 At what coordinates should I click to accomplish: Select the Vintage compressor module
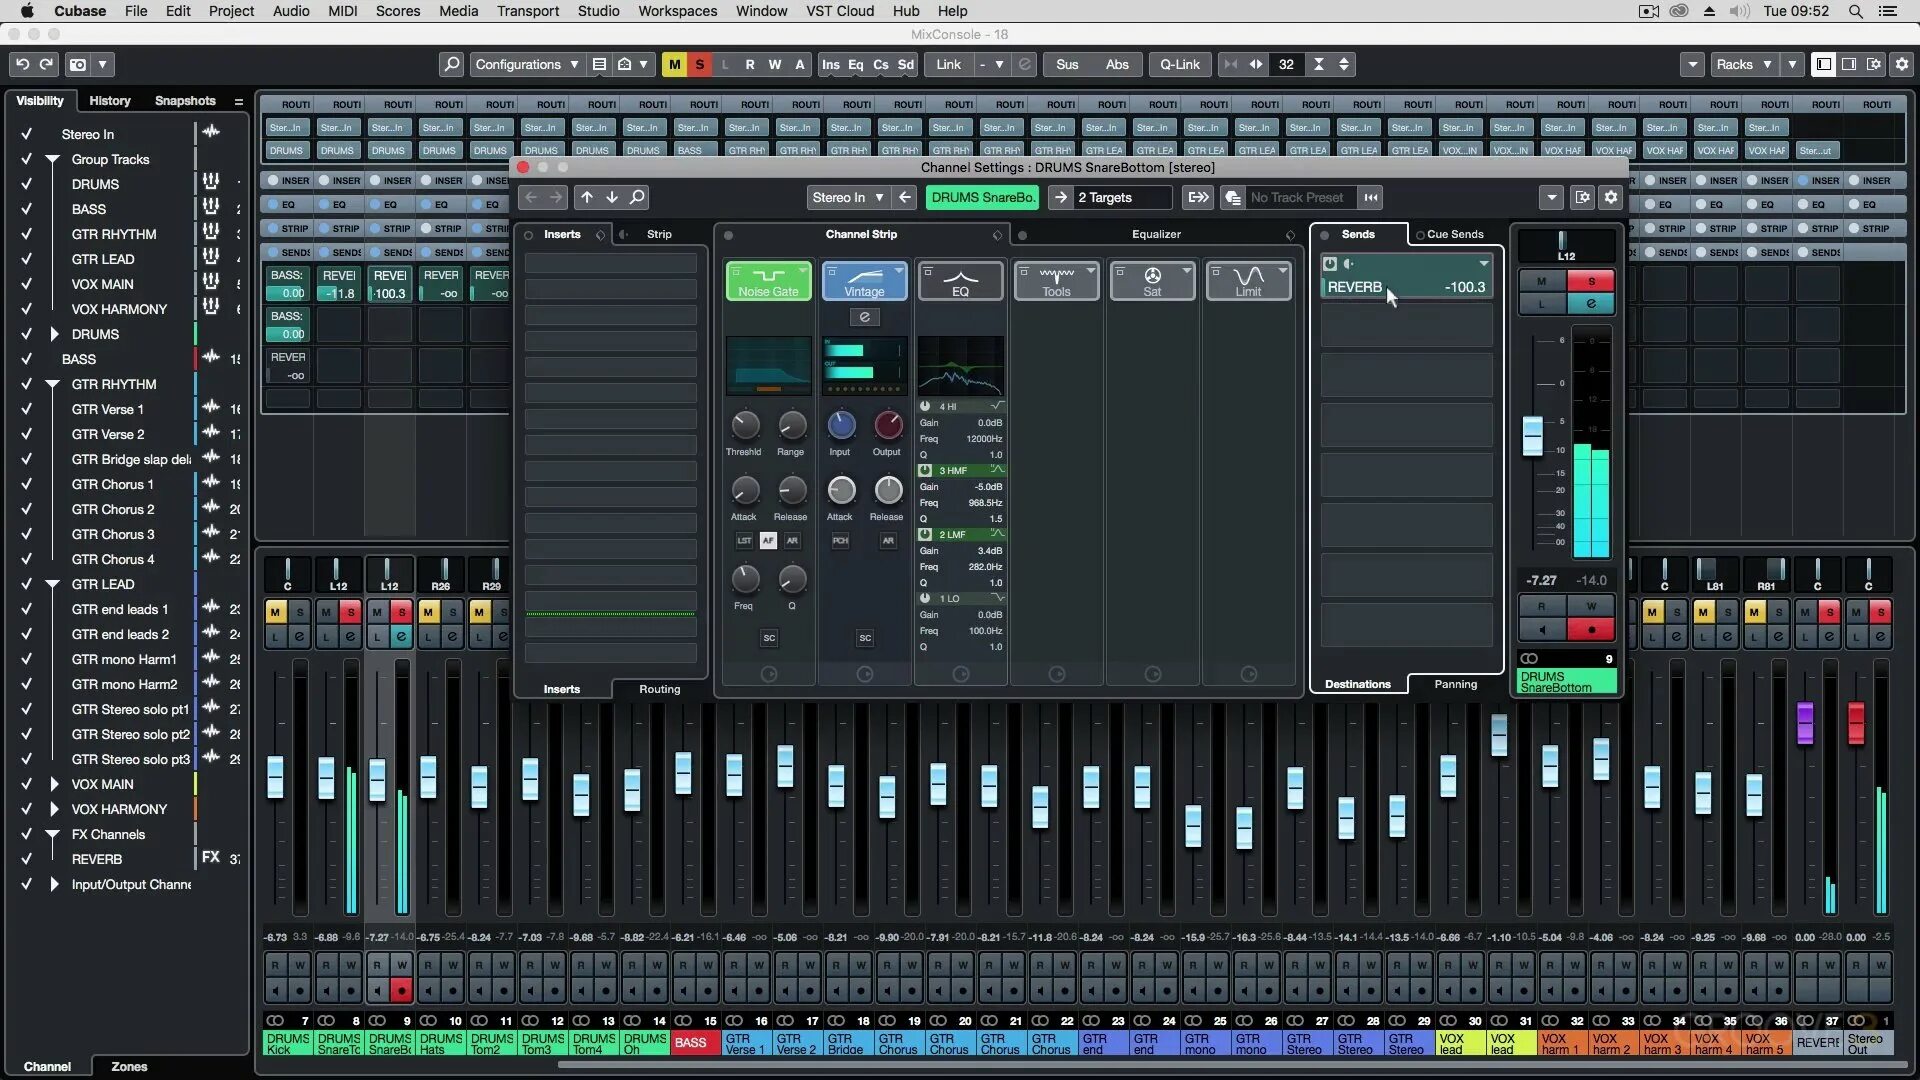[864, 281]
